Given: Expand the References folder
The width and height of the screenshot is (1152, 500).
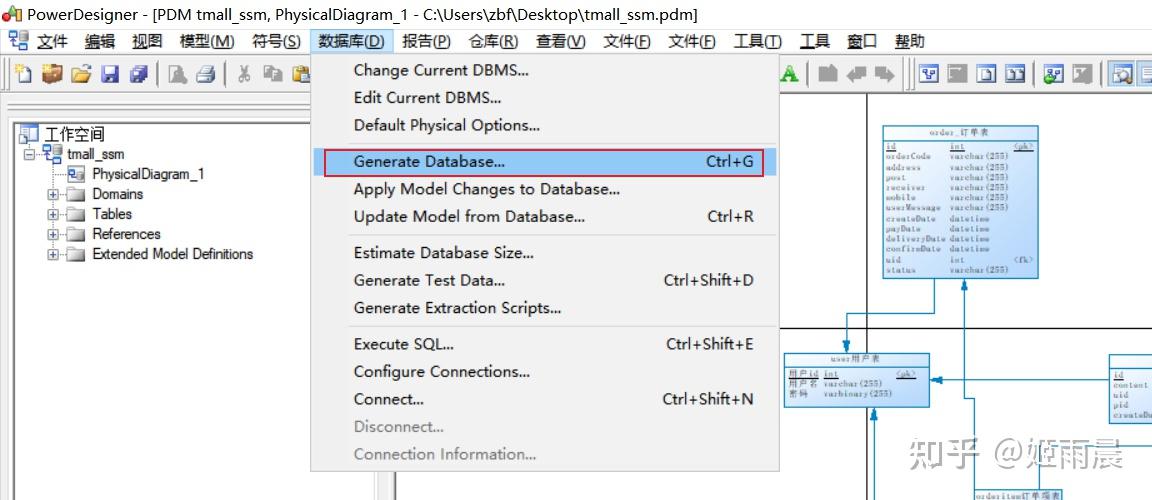Looking at the screenshot, I should click(53, 234).
